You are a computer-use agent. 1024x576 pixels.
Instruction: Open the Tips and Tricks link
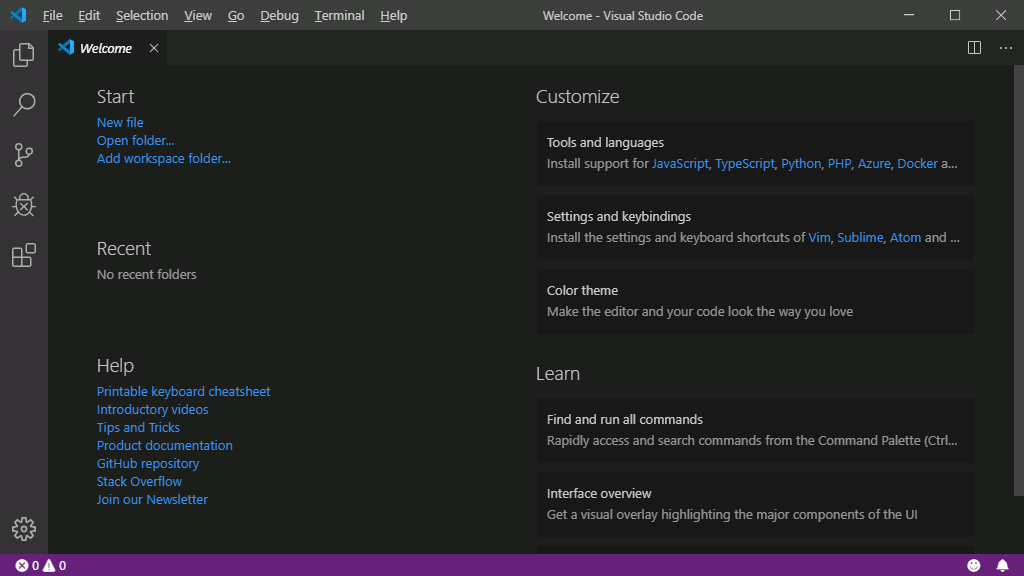coord(138,427)
